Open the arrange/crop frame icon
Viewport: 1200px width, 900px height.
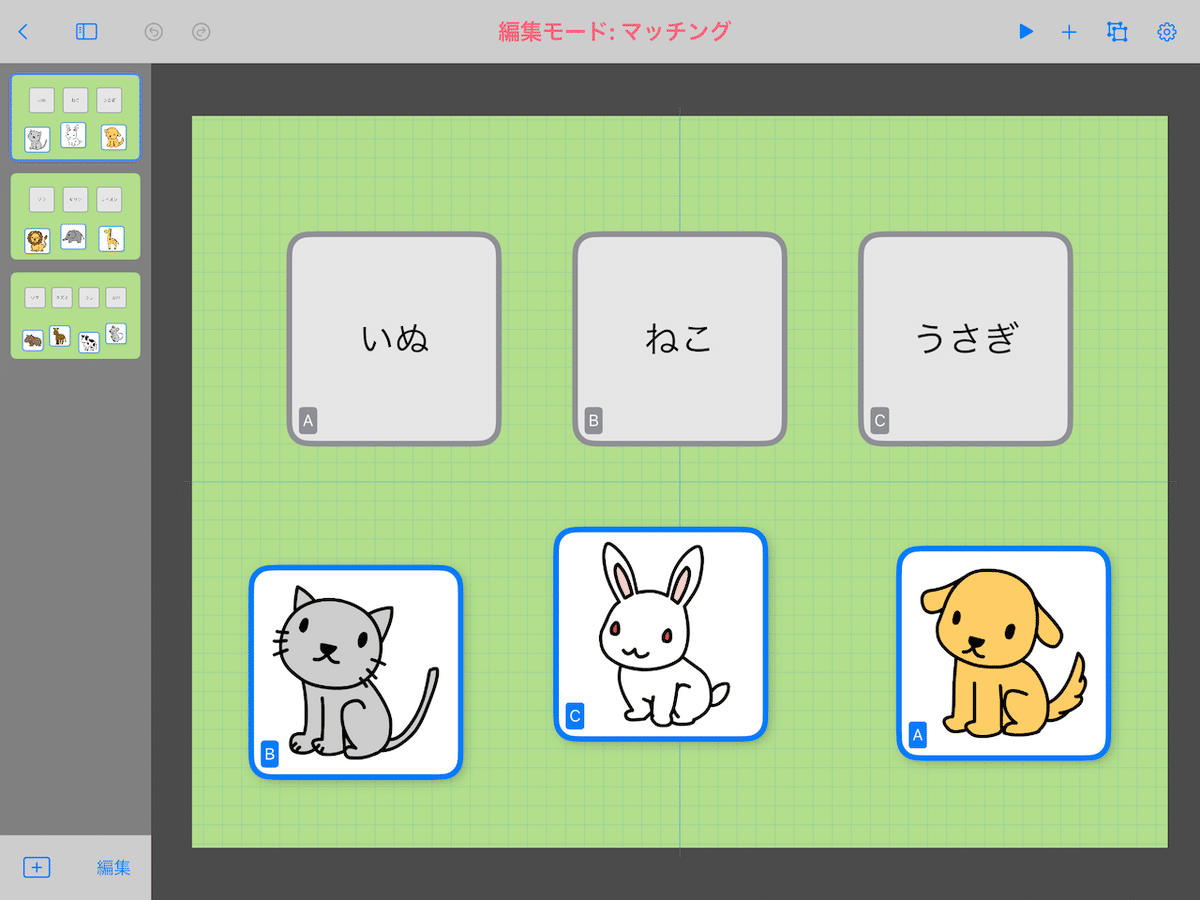[1117, 32]
